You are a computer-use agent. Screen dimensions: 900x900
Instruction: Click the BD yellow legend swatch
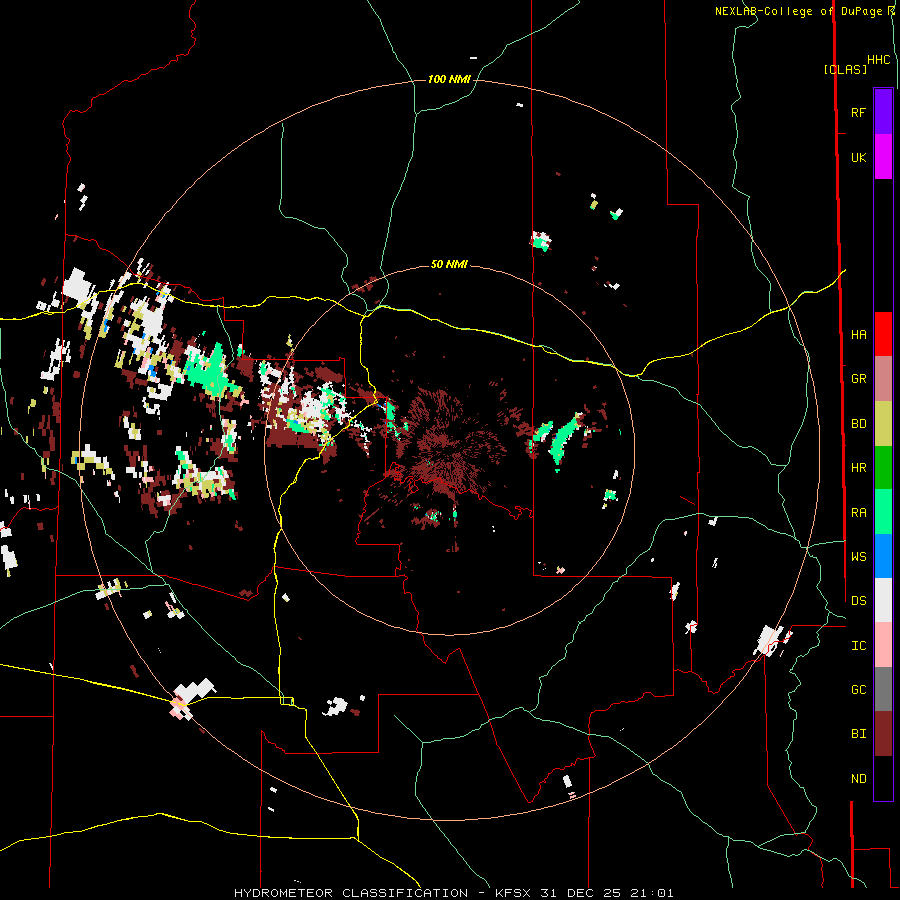883,424
